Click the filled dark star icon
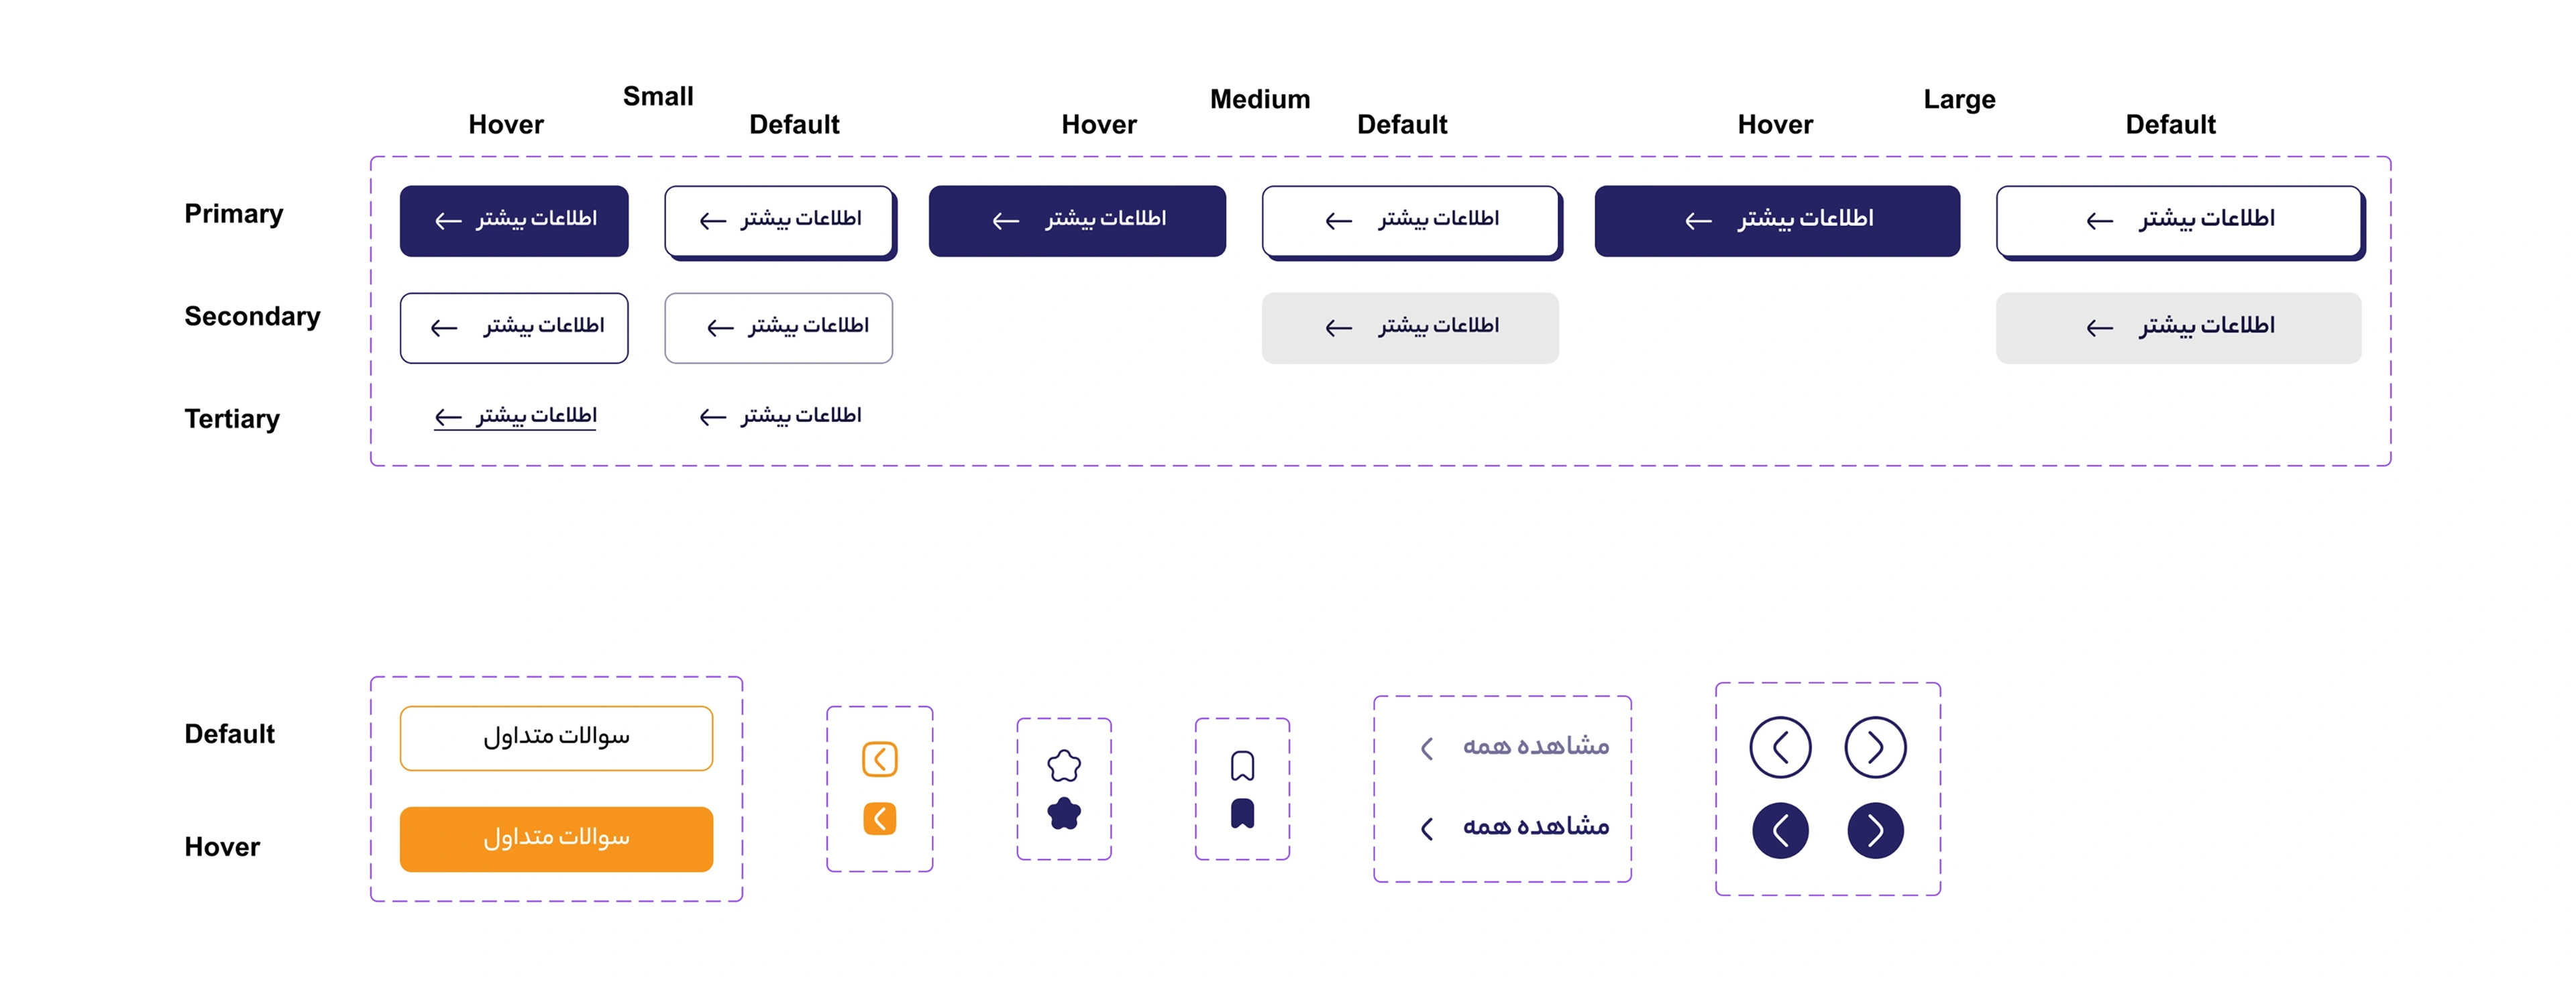 coord(1064,814)
